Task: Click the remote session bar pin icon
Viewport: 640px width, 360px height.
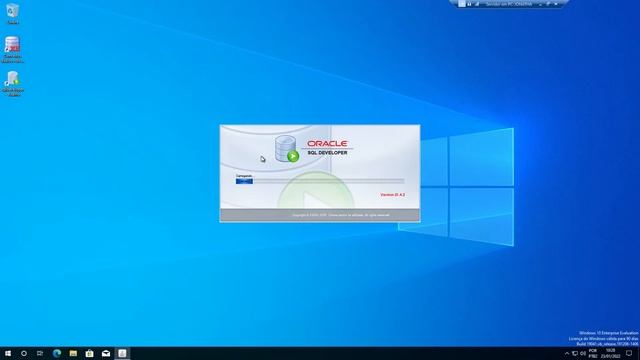Action: 469,4
